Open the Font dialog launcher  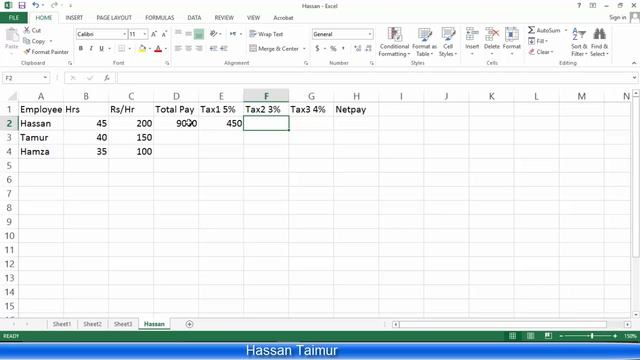click(x=167, y=63)
